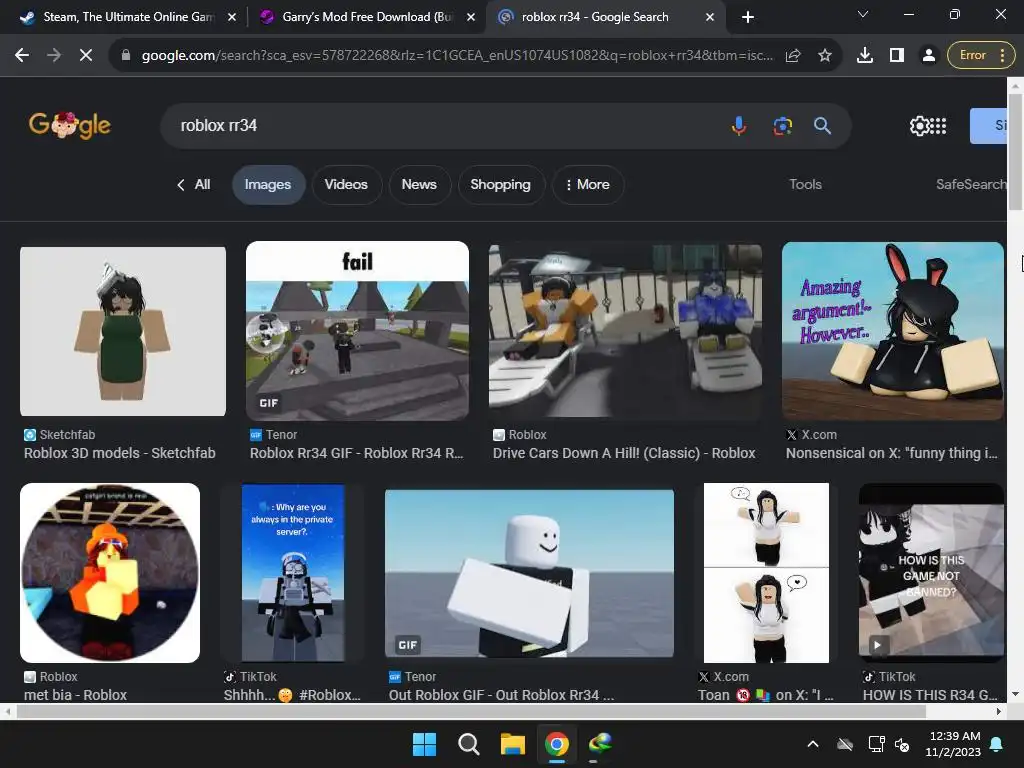The width and height of the screenshot is (1024, 768).
Task: Open the Tenor 'fail' GIF thumbnail
Action: click(357, 331)
